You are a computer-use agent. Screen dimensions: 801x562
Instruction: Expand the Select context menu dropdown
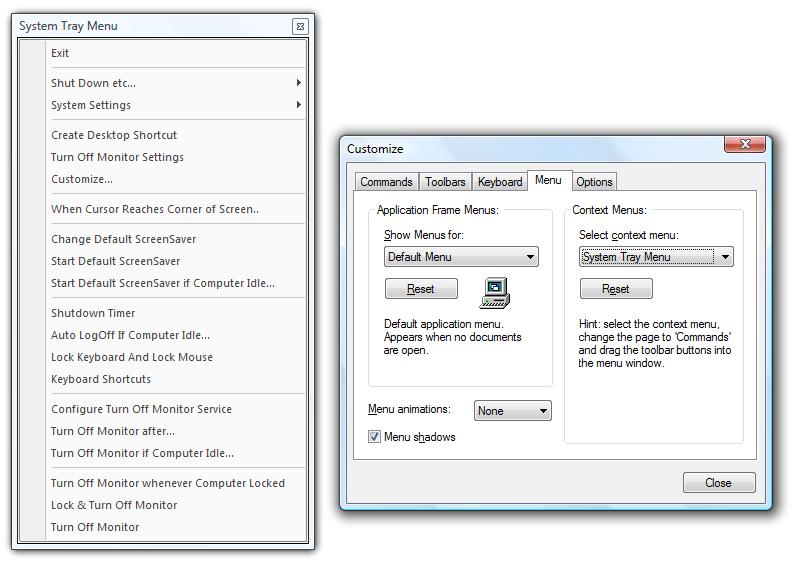(656, 257)
